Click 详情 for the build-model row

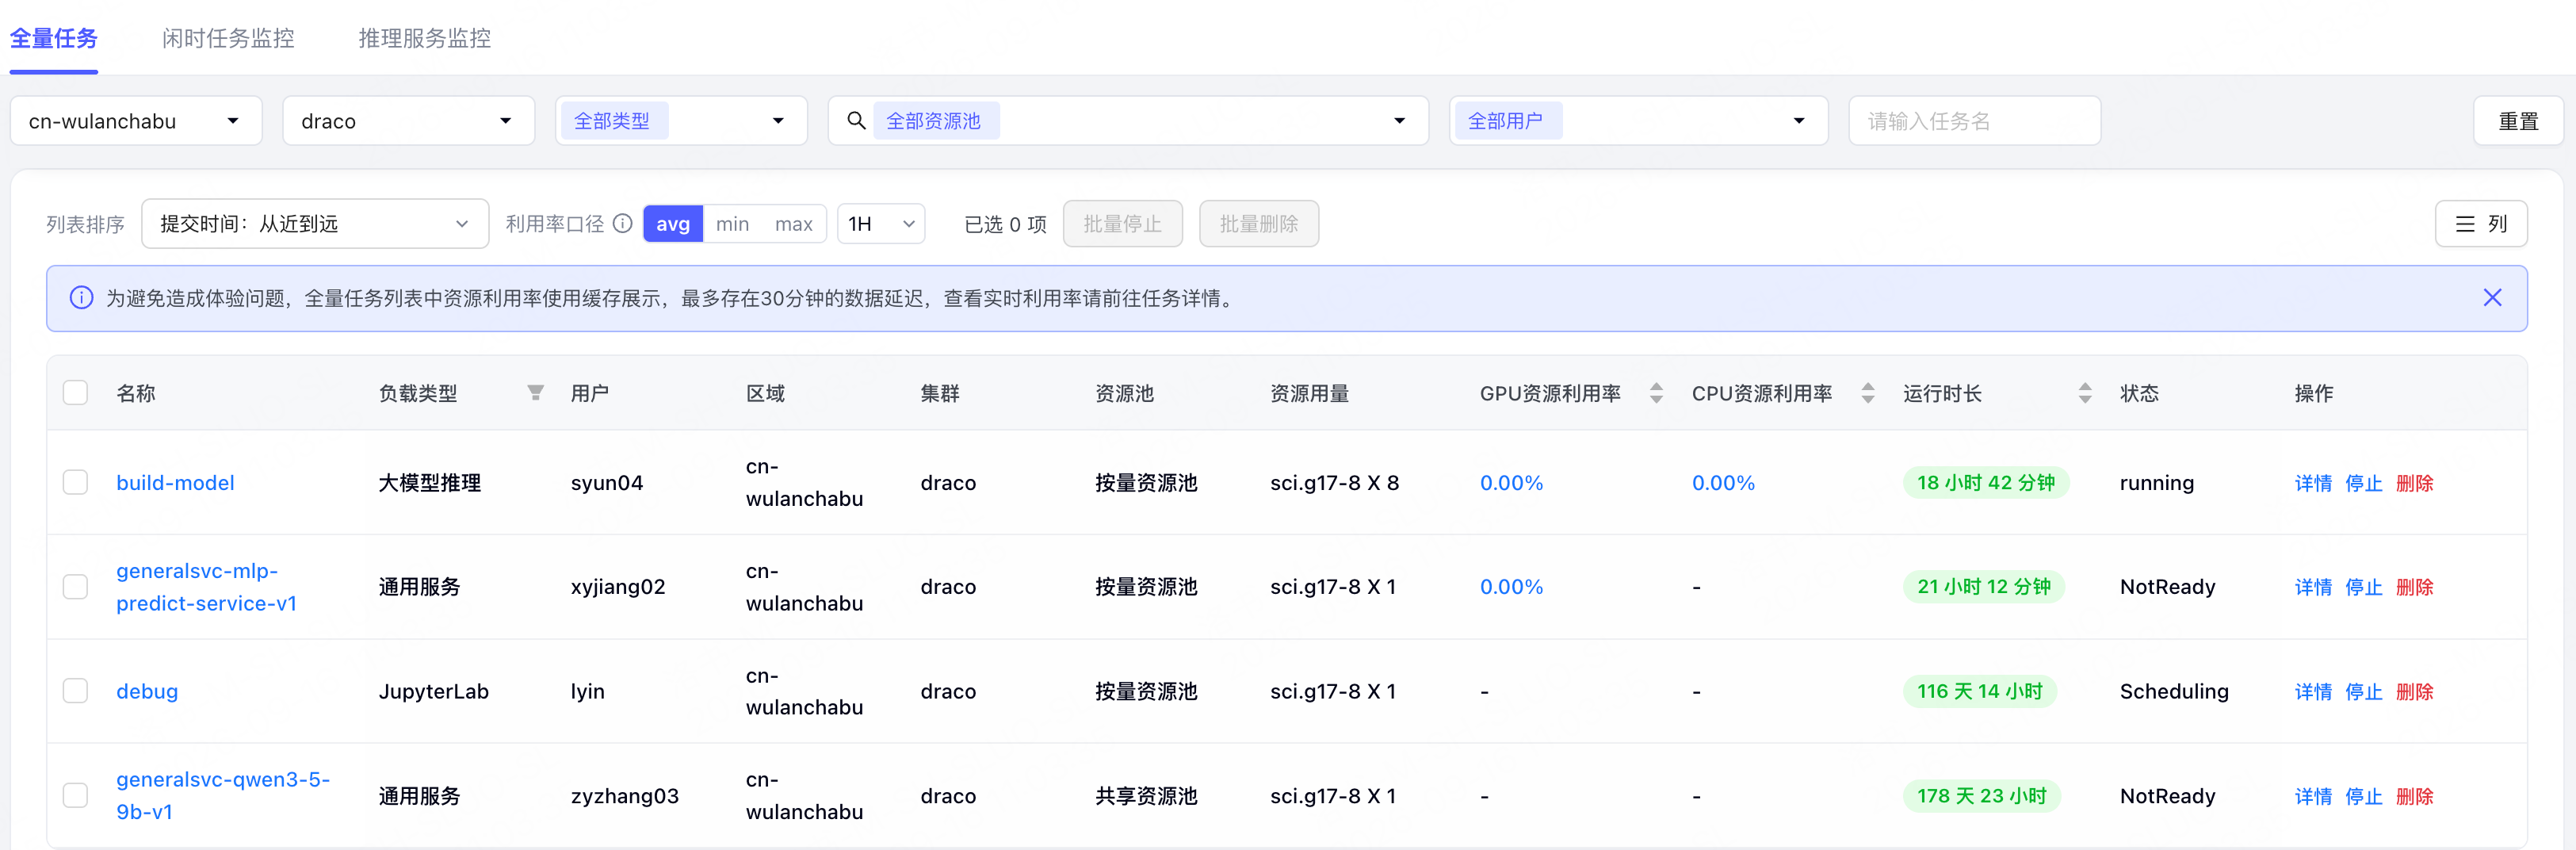coord(2313,483)
